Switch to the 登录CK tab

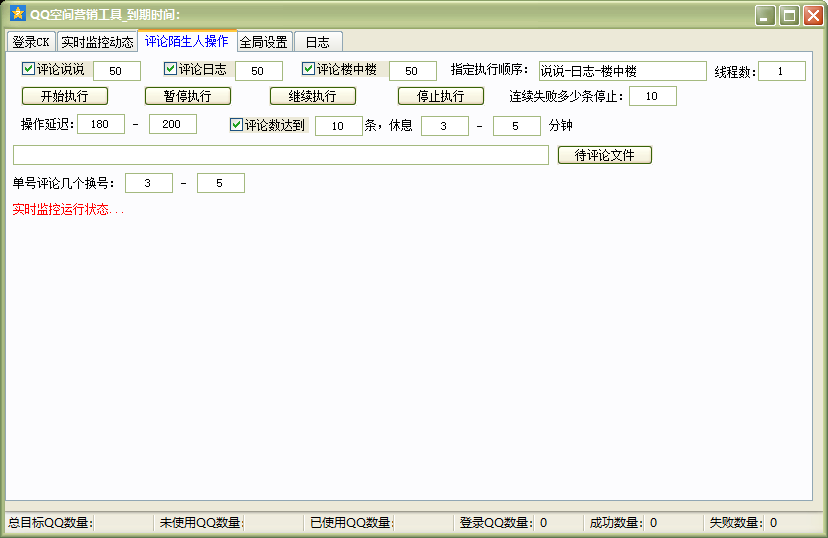30,42
